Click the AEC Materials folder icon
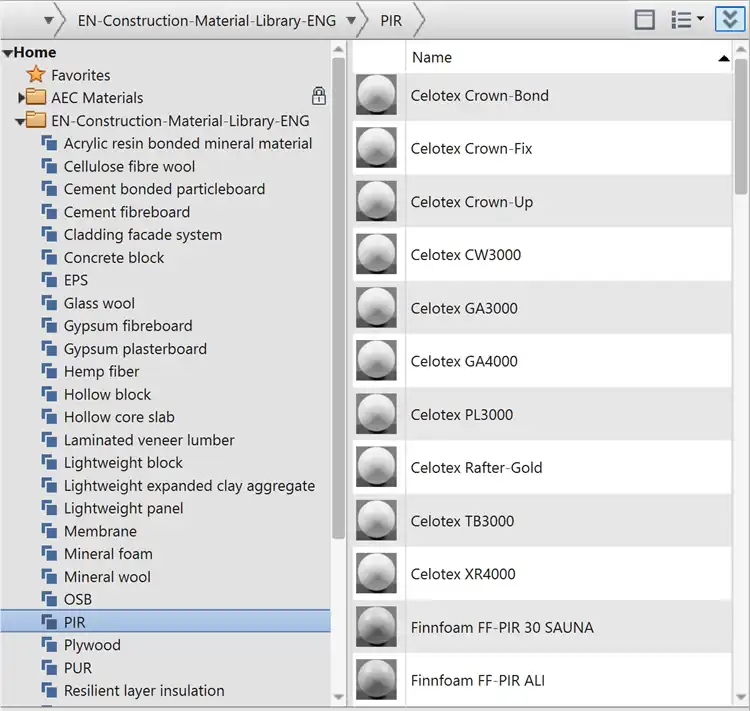 click(35, 97)
